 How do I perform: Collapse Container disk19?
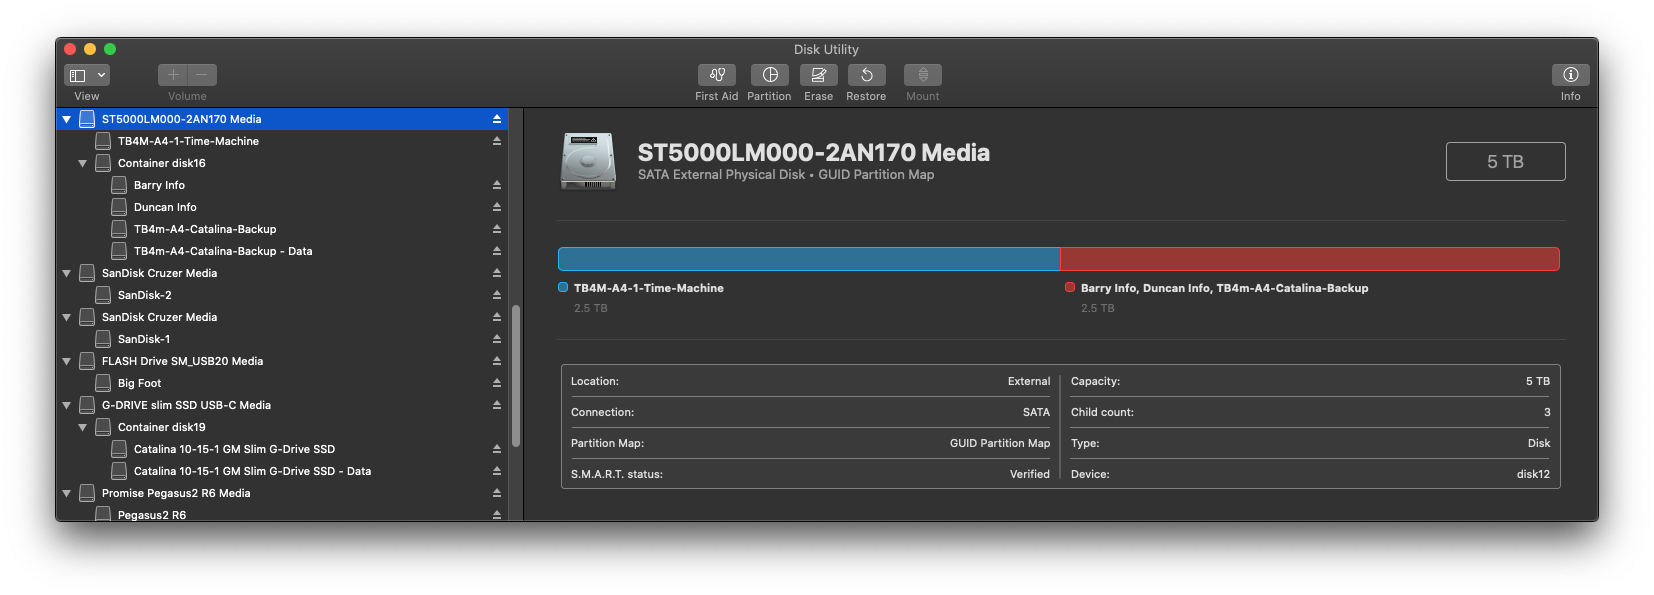tap(83, 427)
